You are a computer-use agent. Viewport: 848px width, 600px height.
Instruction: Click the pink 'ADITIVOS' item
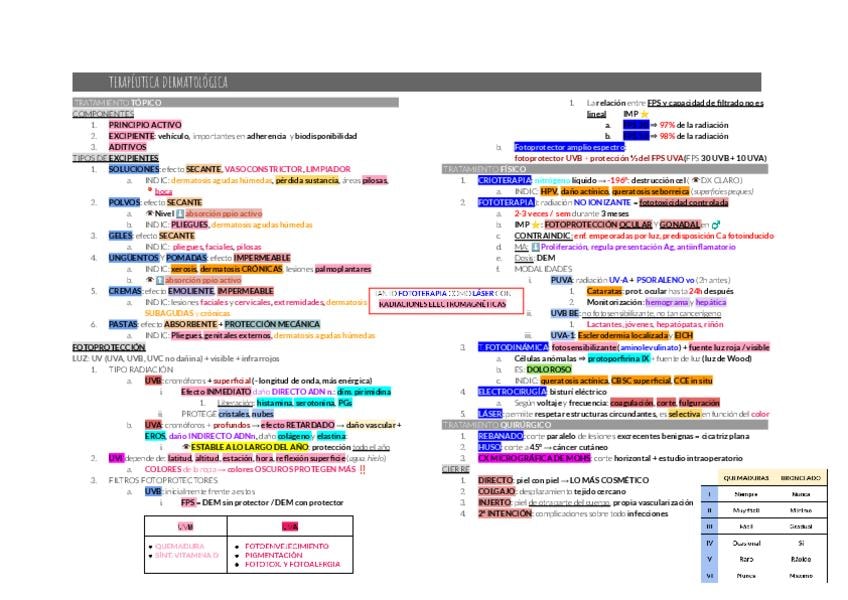pos(127,147)
